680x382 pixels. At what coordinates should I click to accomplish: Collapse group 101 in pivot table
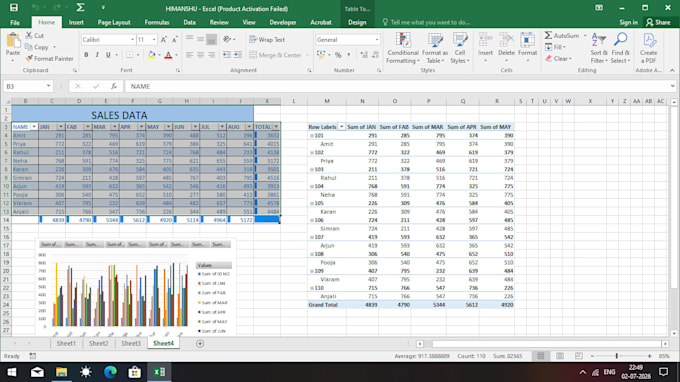pos(311,136)
